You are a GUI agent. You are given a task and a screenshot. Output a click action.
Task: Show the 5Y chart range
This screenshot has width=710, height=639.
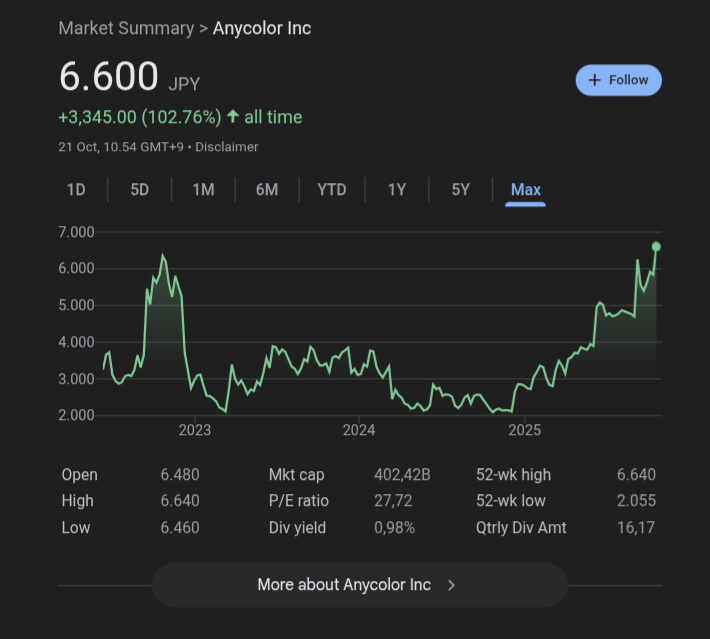click(460, 189)
